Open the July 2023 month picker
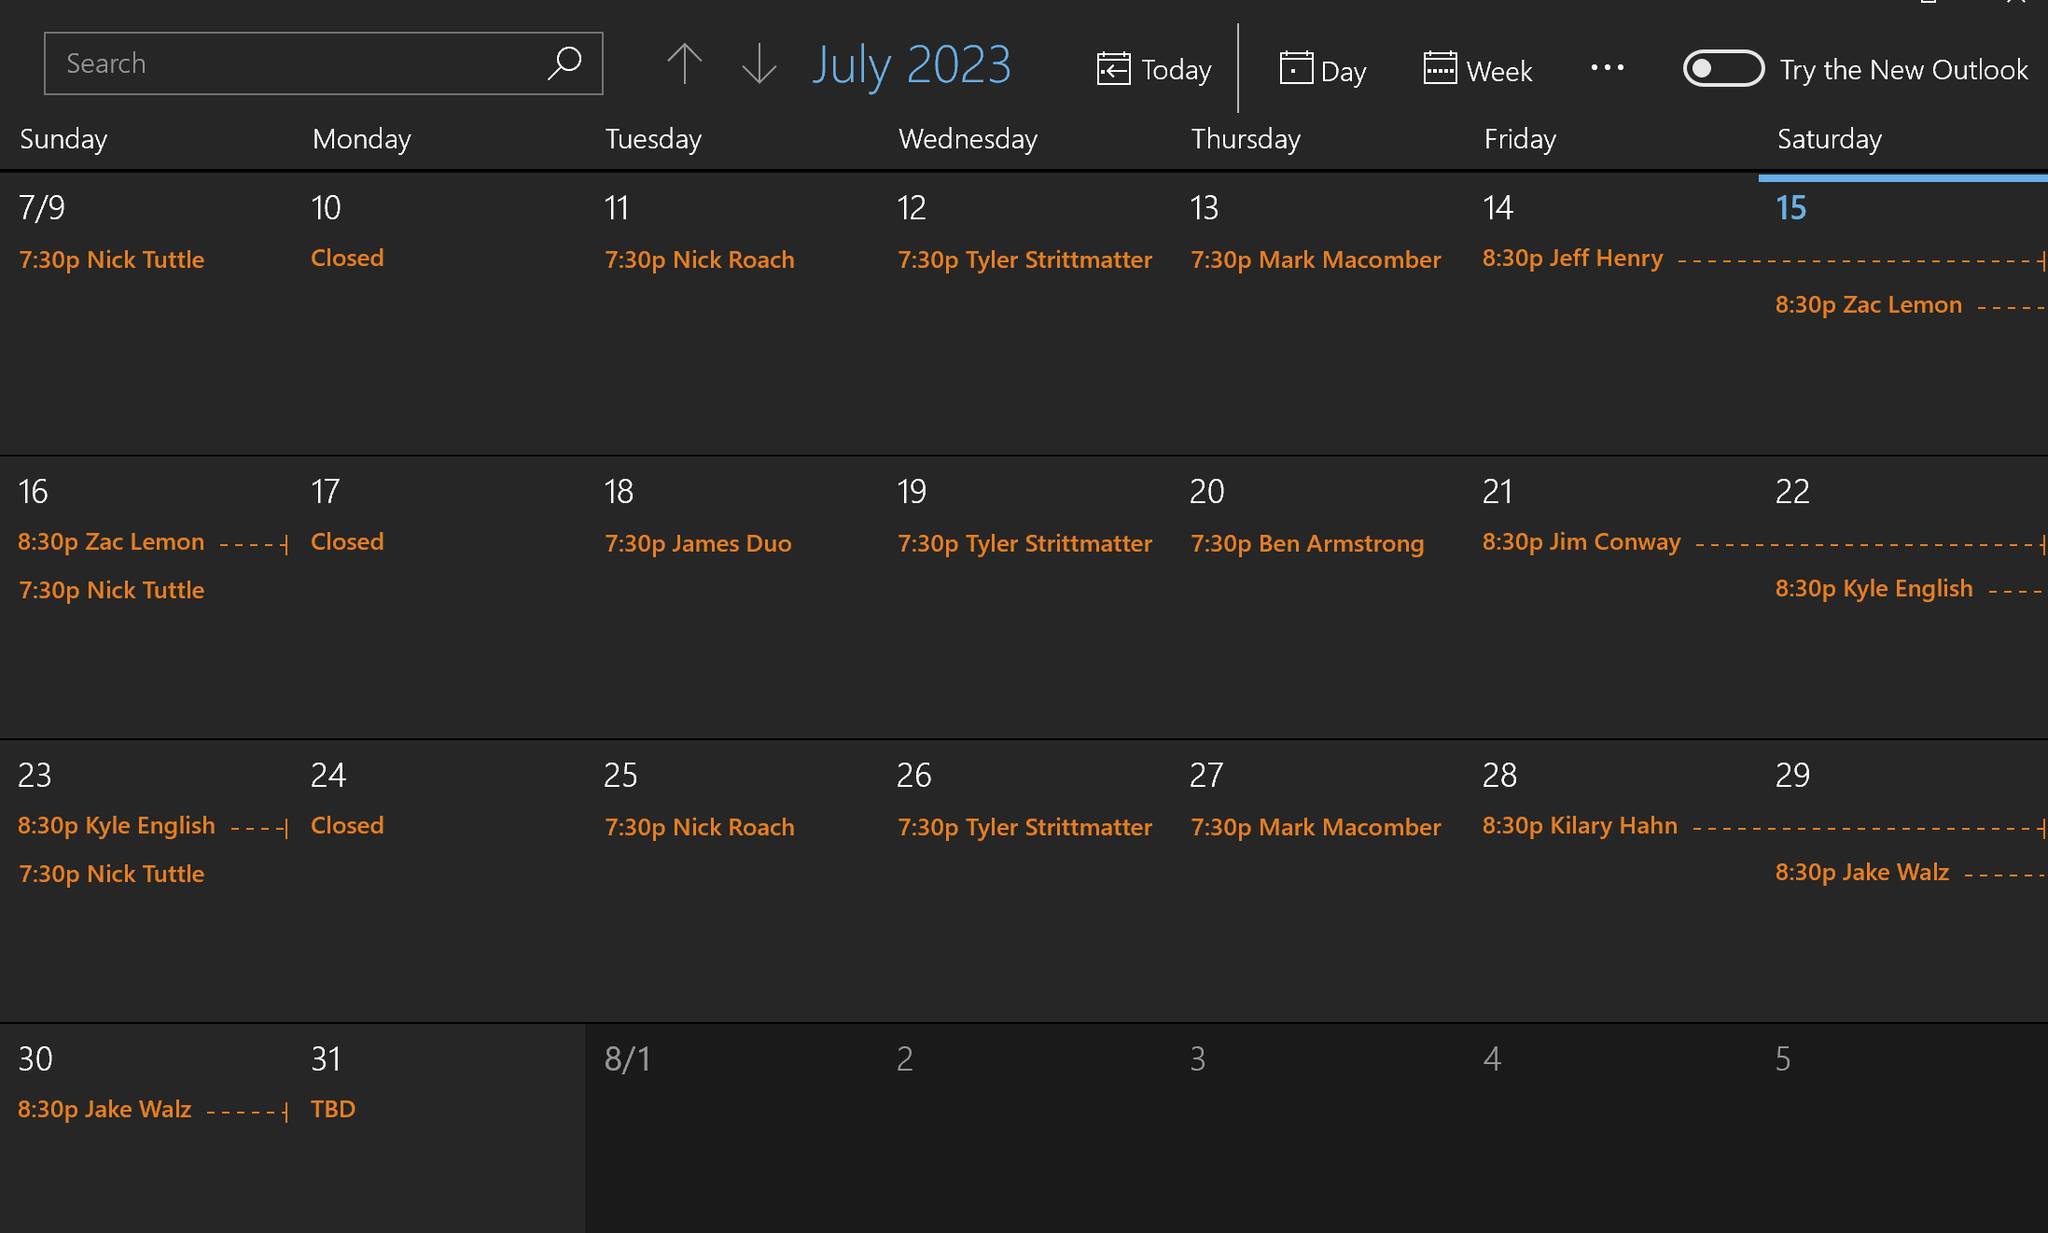This screenshot has width=2048, height=1233. pos(911,64)
